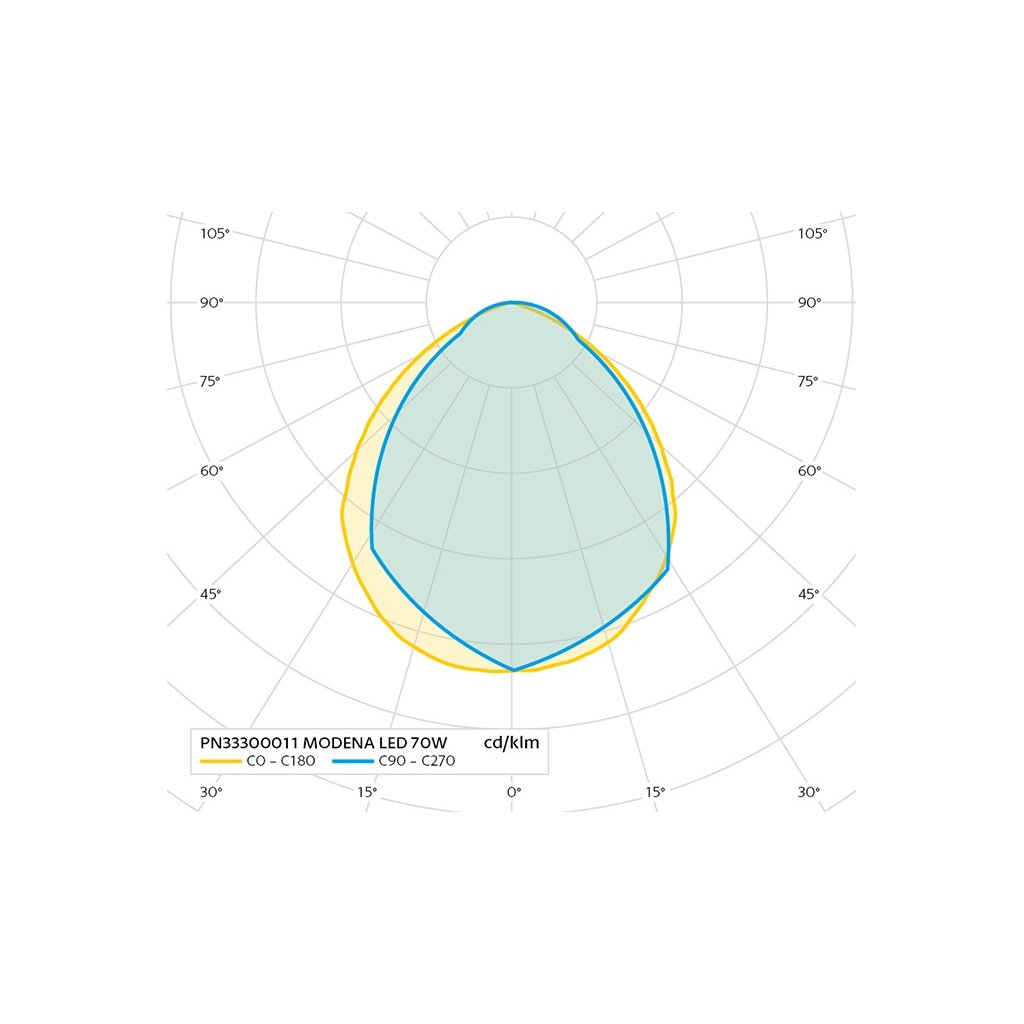Select the 0° angle label
This screenshot has width=1024, height=1024.
pyautogui.click(x=514, y=792)
